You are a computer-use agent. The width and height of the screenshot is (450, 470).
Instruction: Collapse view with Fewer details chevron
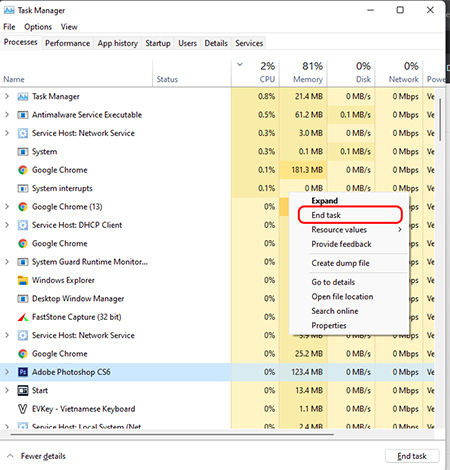10,456
